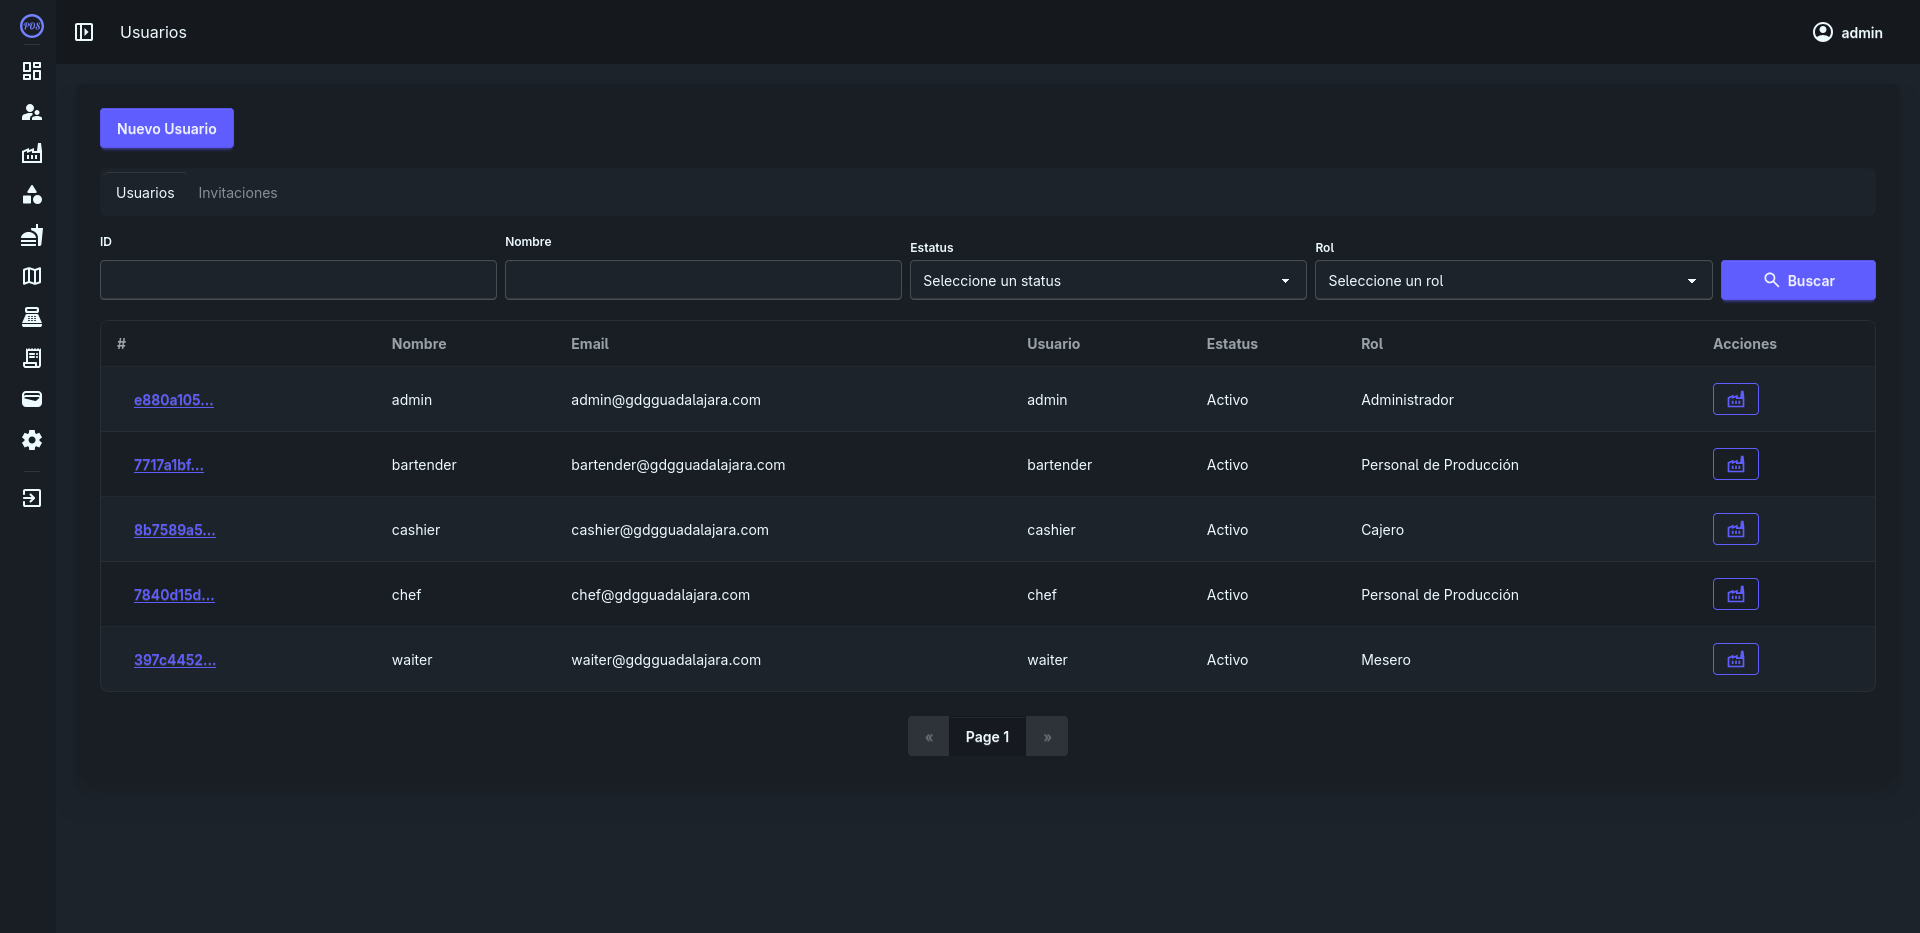Screen dimensions: 1920x933
Task: Click action button for waiter row
Action: 1735,660
